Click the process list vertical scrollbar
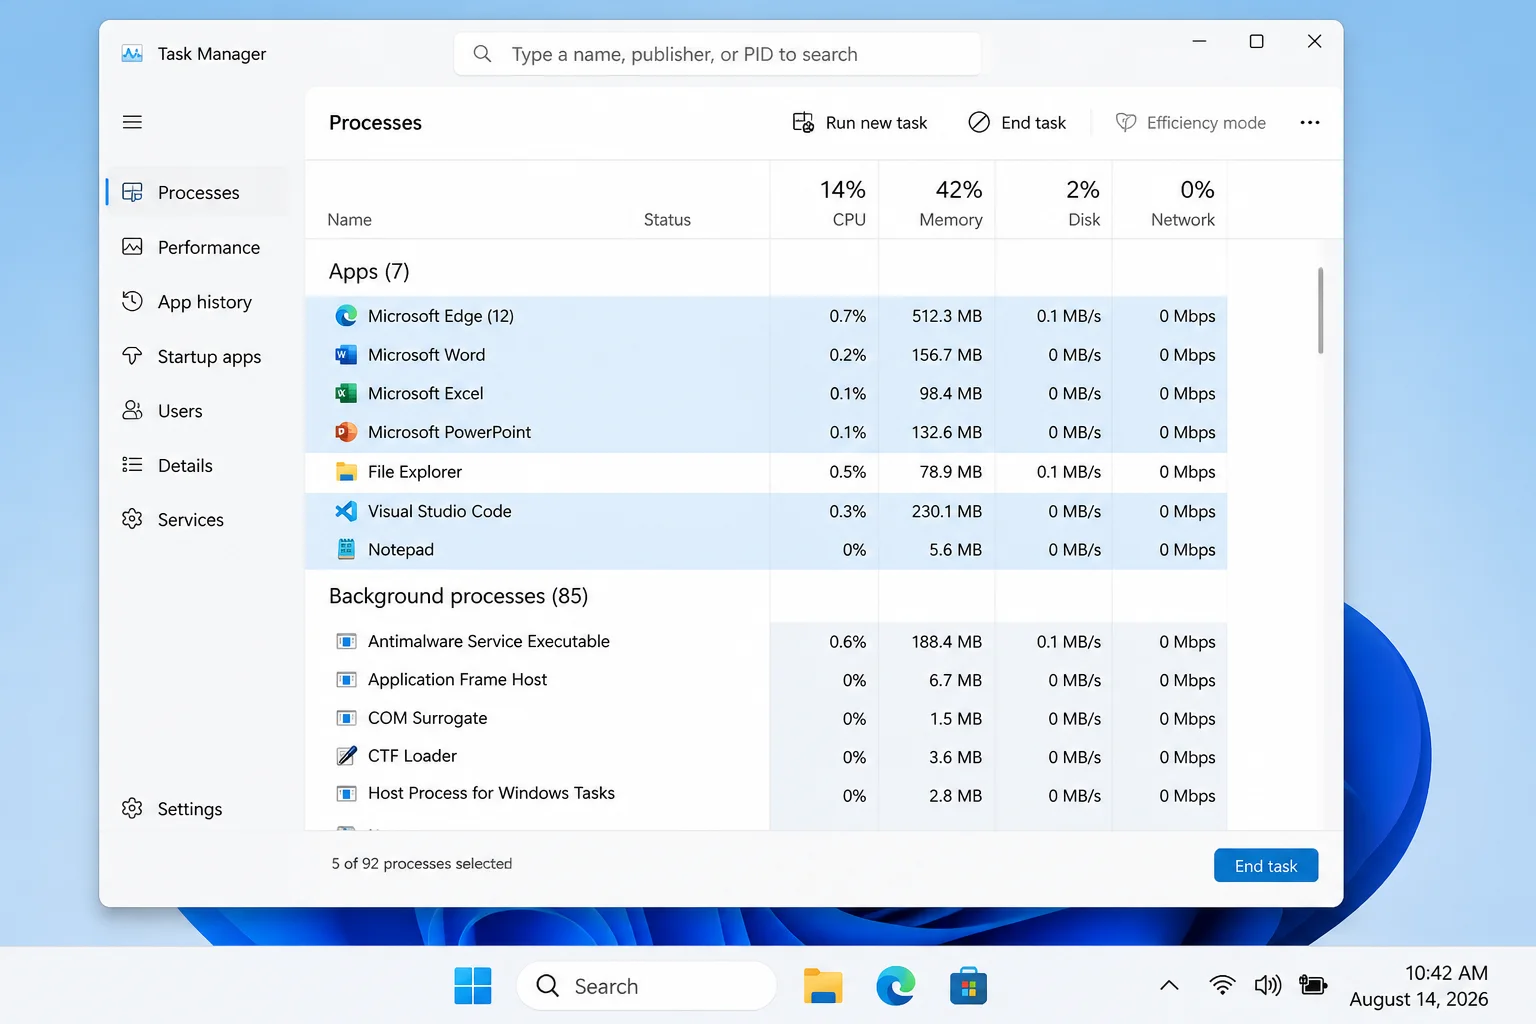Screen dimensions: 1536x1024 point(1320,310)
